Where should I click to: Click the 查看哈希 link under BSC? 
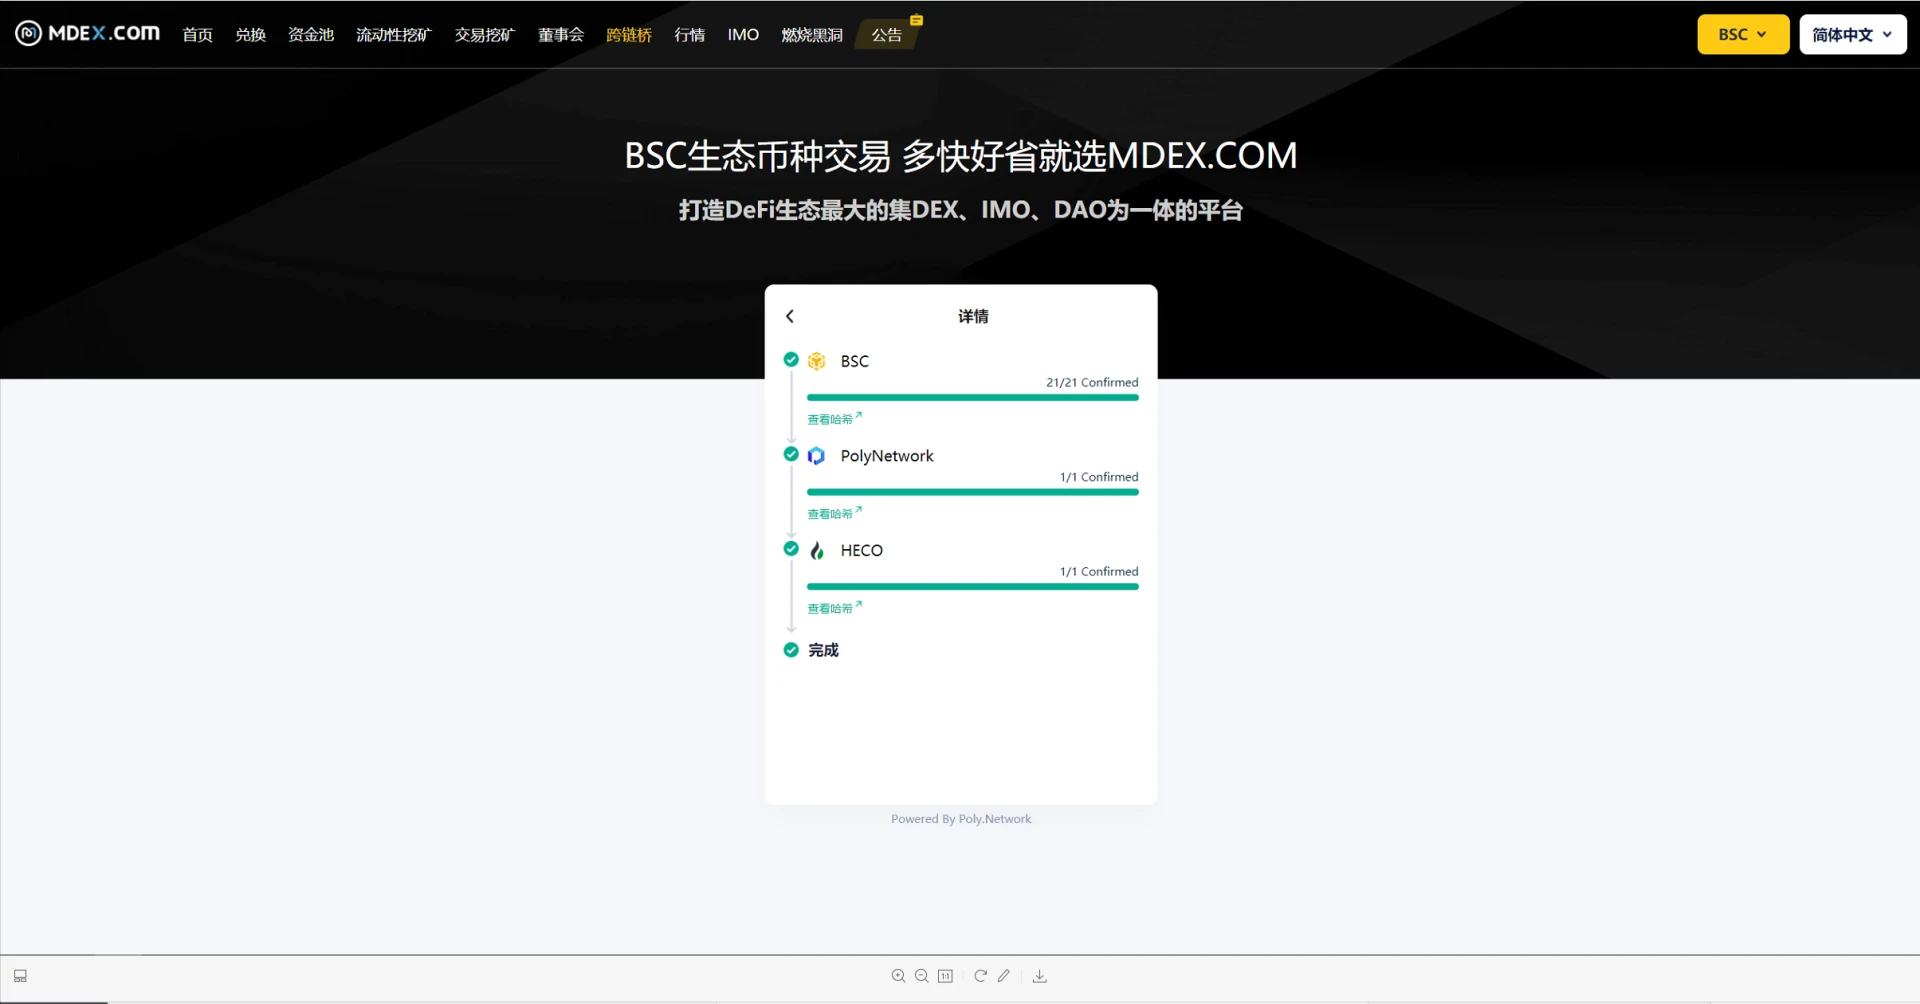(830, 418)
